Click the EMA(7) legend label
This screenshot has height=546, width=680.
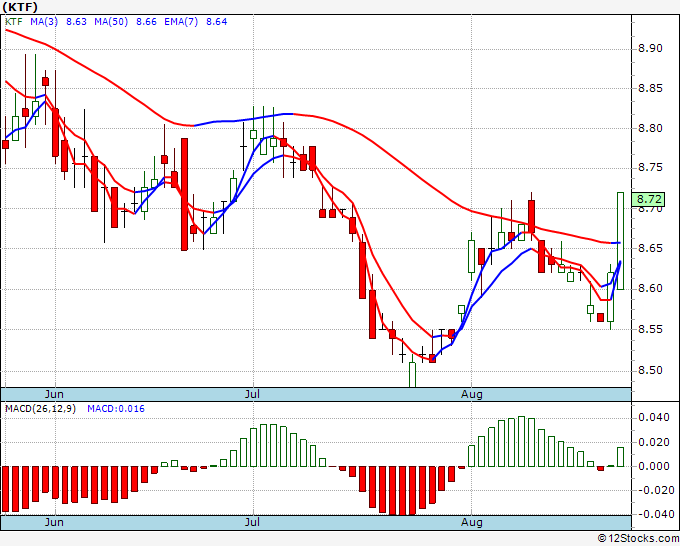click(181, 22)
